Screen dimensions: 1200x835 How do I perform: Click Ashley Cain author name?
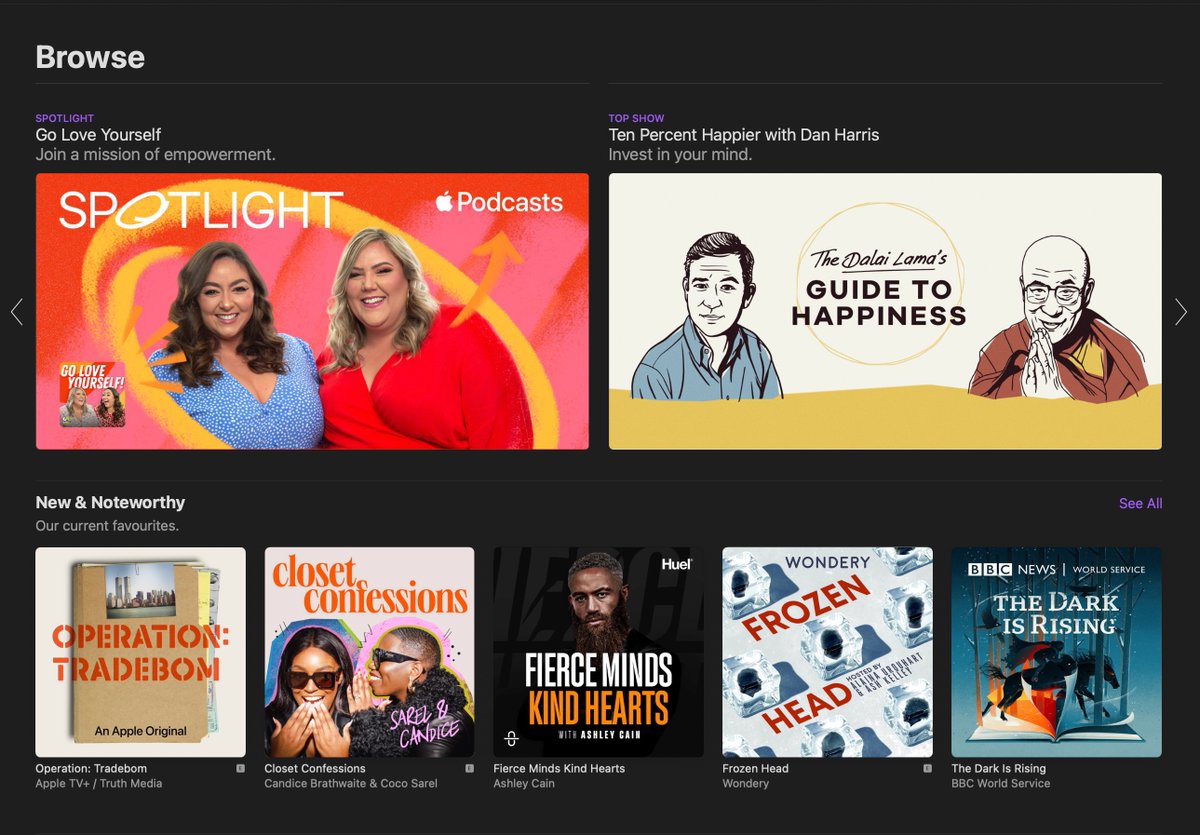[524, 784]
